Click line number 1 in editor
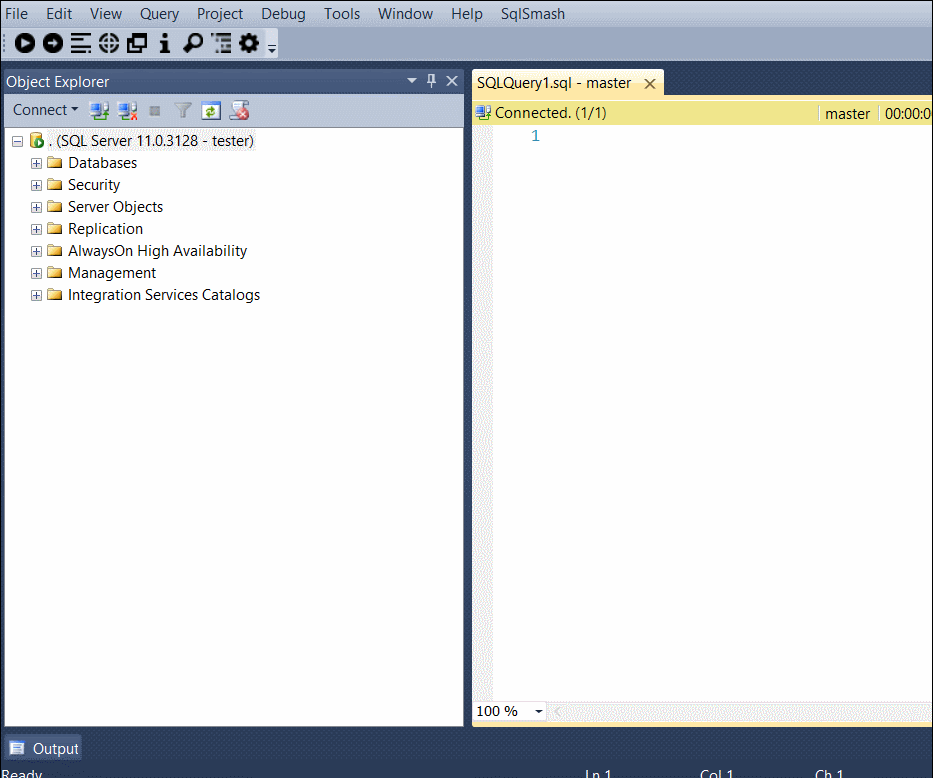The height and width of the screenshot is (778, 933). click(536, 136)
